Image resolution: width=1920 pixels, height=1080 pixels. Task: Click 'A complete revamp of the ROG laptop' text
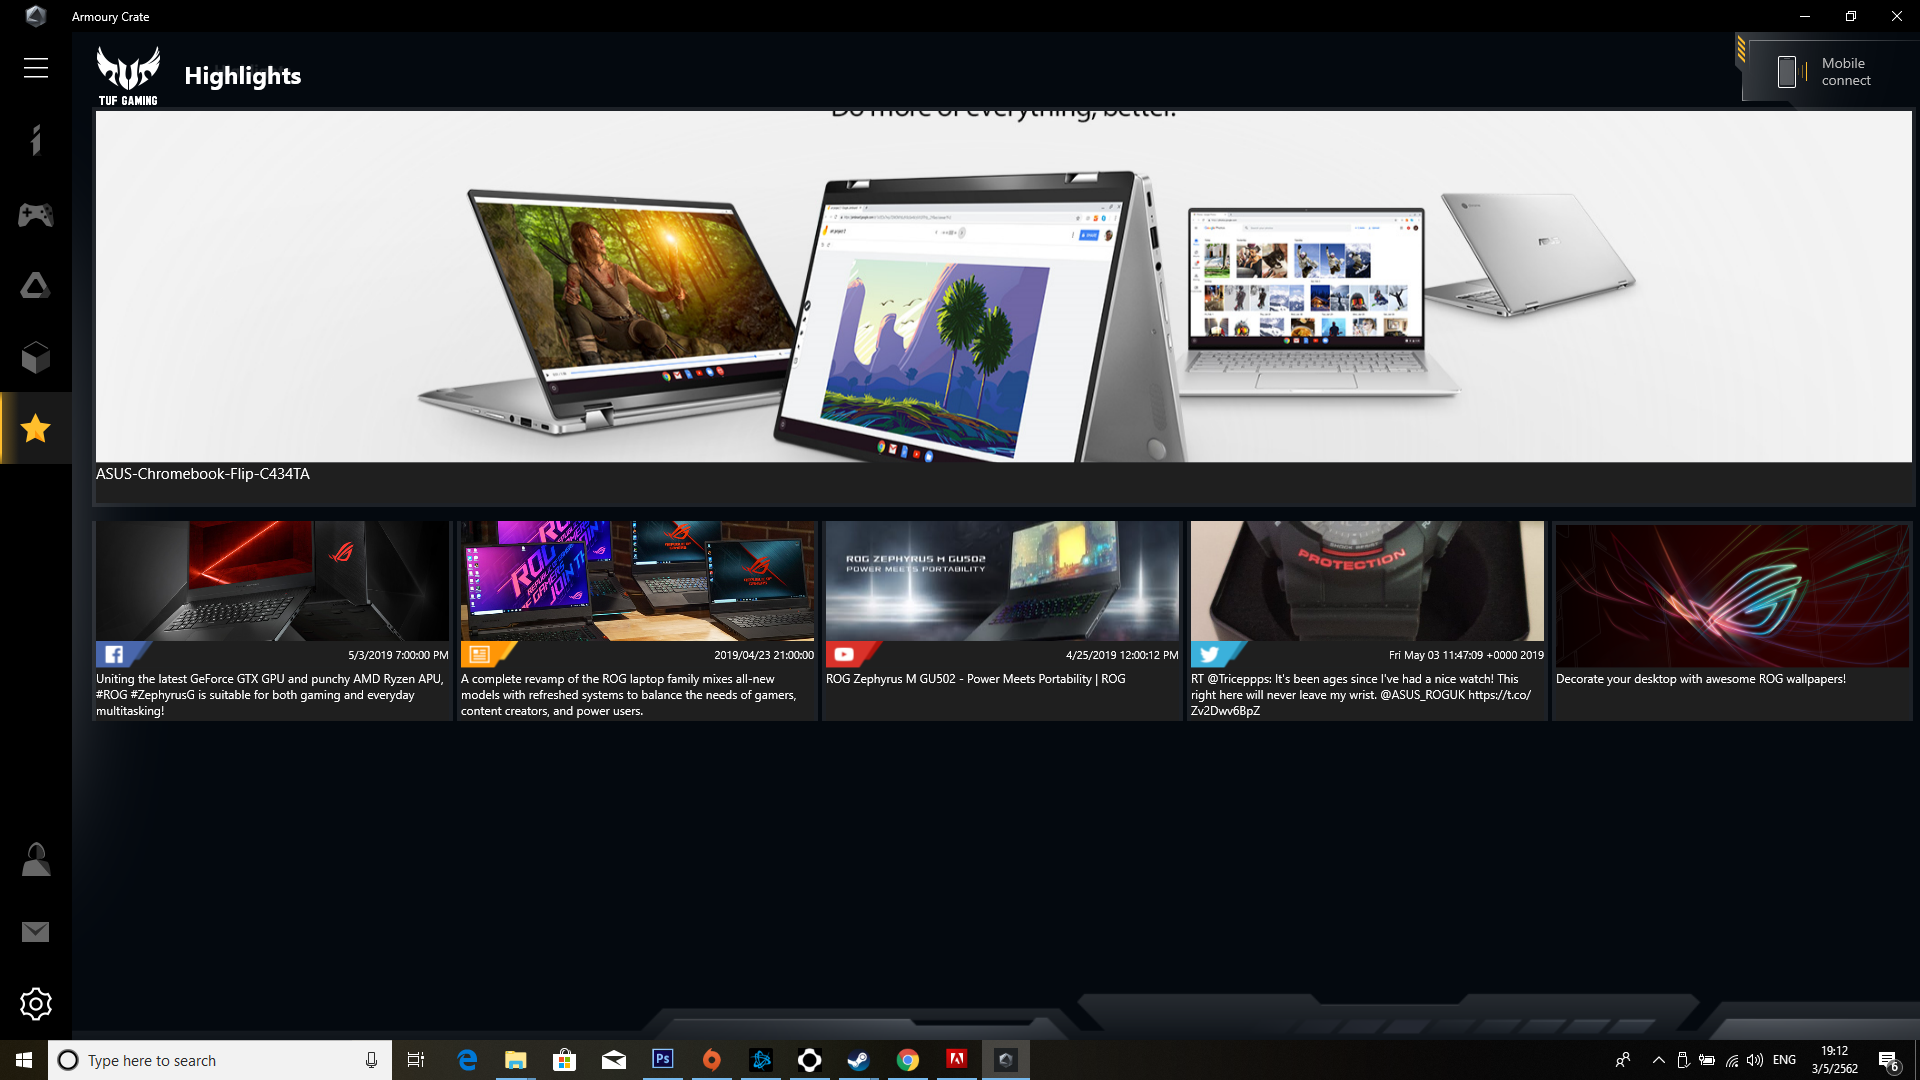click(x=629, y=695)
